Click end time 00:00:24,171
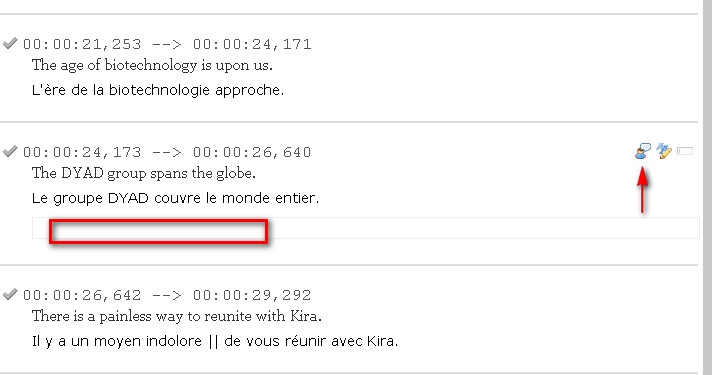The image size is (712, 375). tap(252, 44)
